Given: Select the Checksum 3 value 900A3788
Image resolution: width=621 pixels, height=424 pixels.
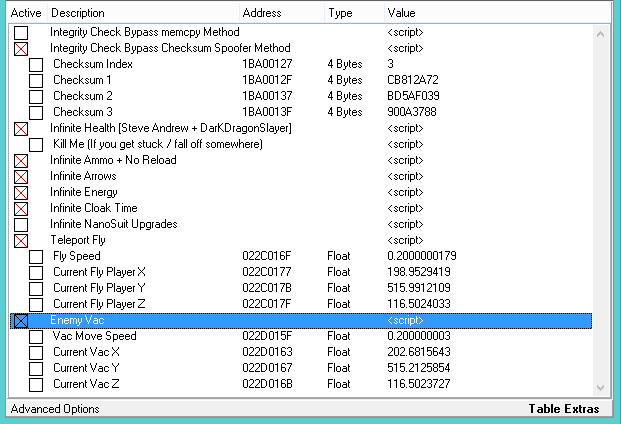Looking at the screenshot, I should 411,112.
